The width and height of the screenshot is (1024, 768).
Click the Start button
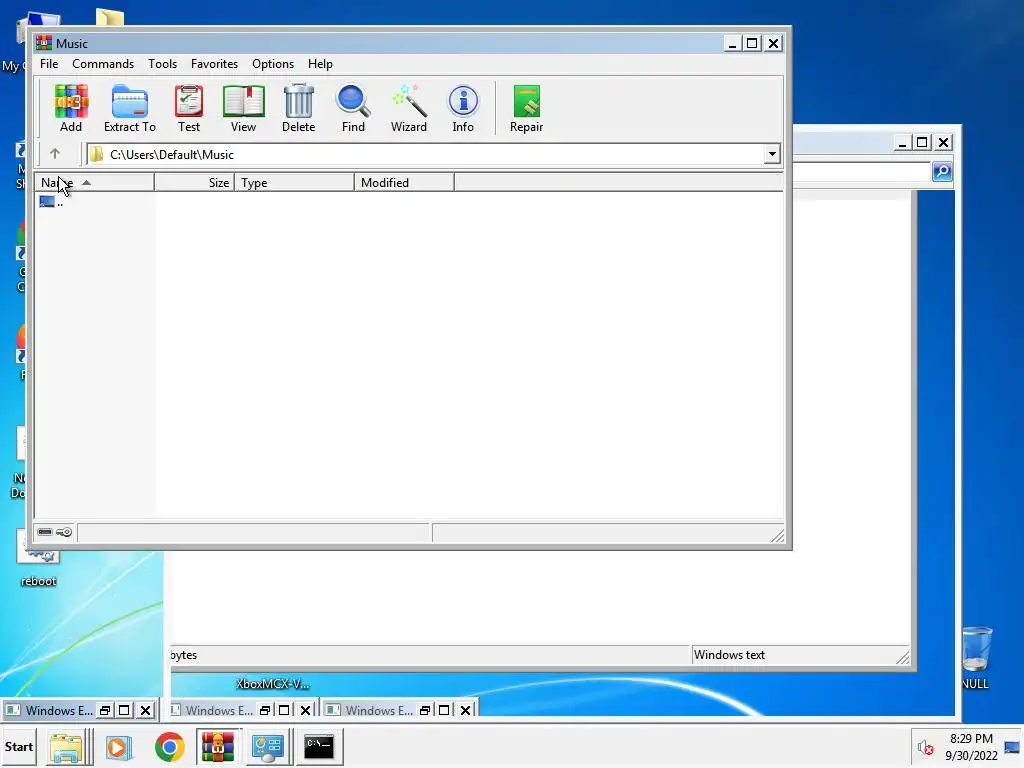pyautogui.click(x=19, y=746)
